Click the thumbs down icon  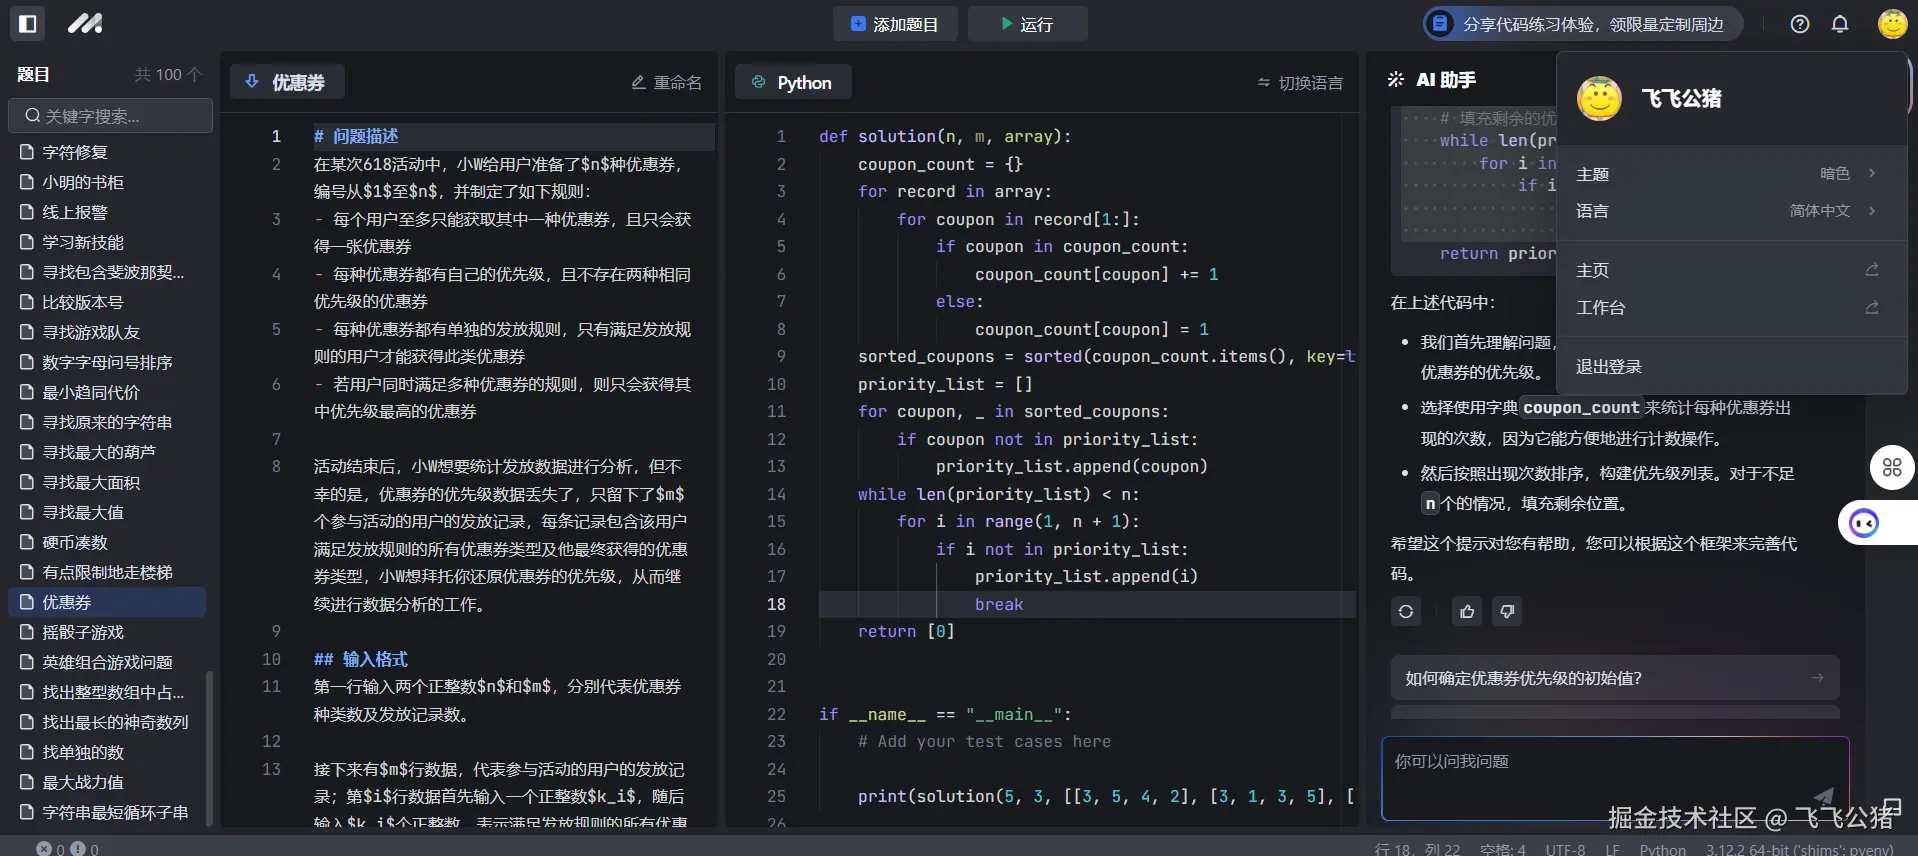tap(1507, 611)
